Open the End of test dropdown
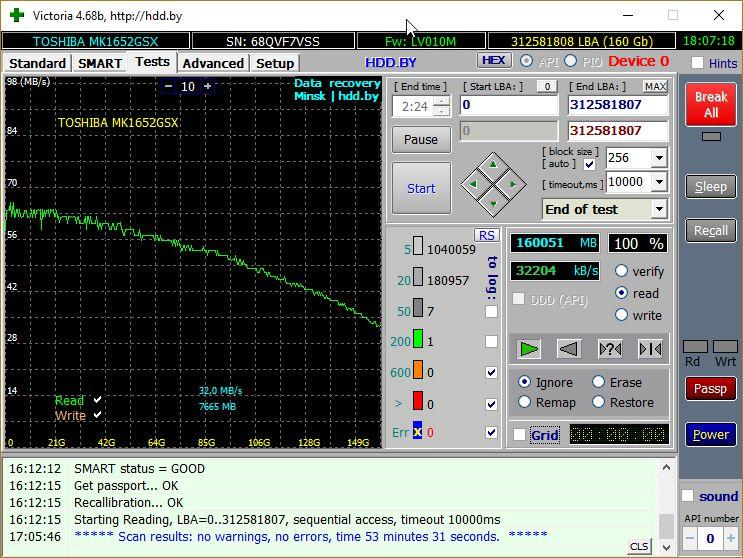 (659, 209)
